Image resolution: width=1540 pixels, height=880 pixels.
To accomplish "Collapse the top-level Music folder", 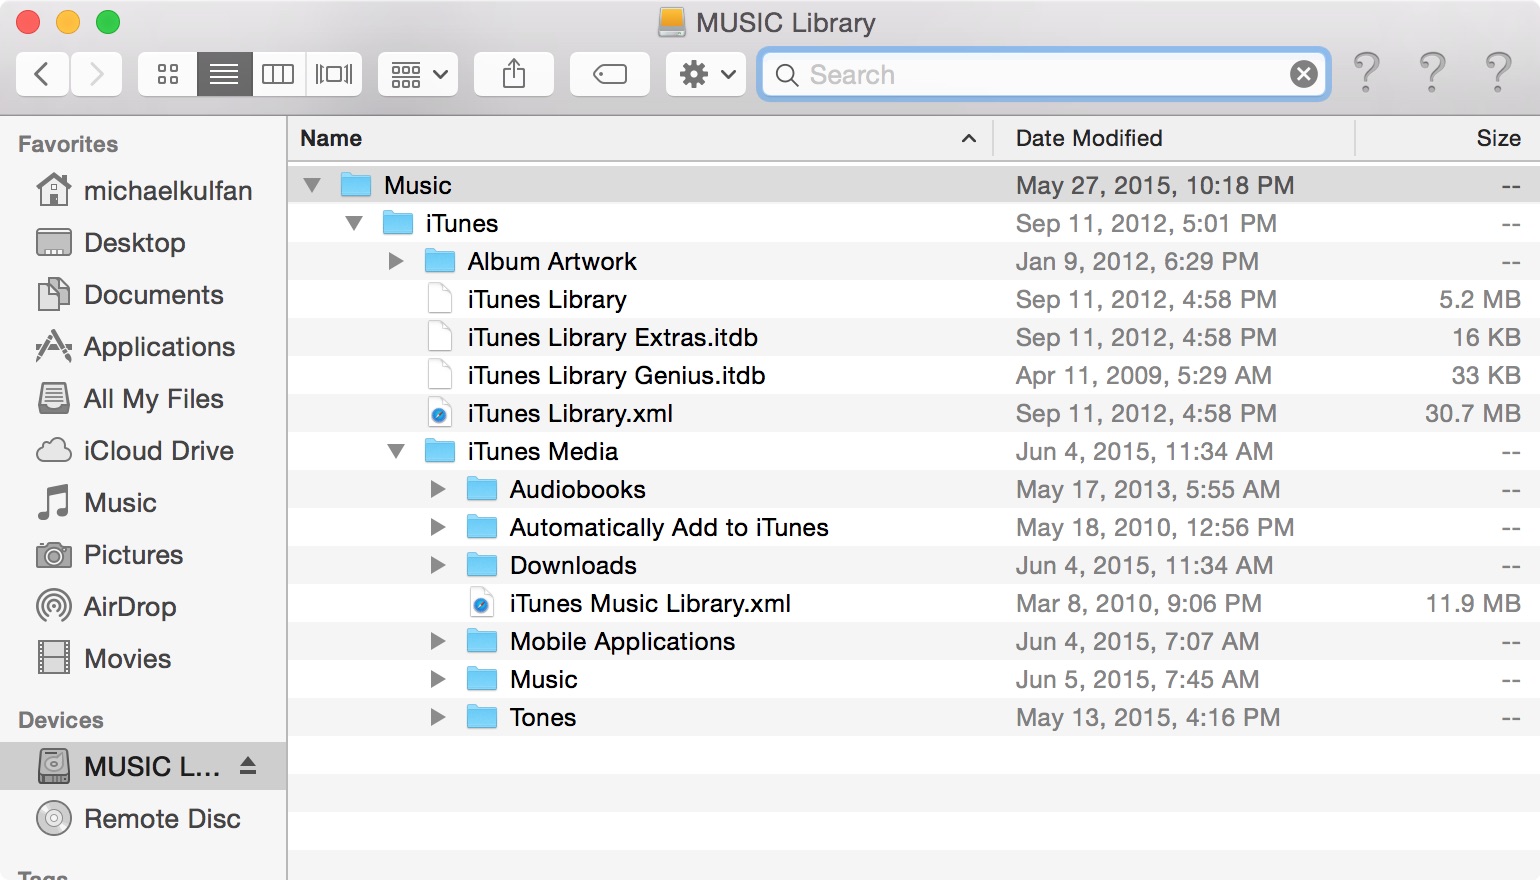I will [x=312, y=186].
